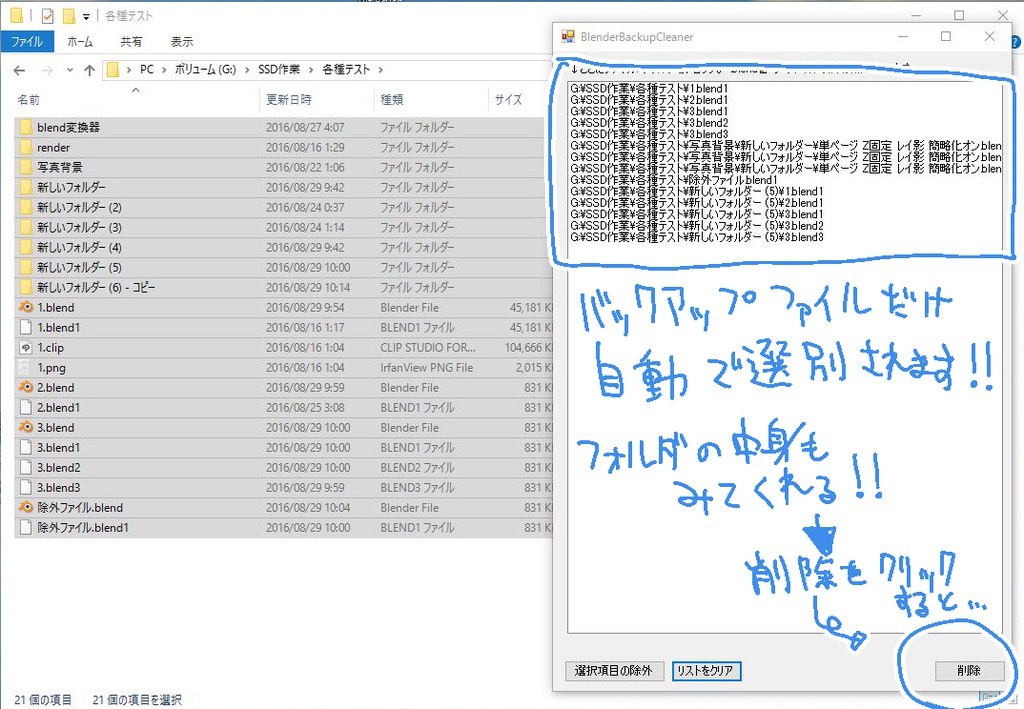Select the 1.clip Clip Studio file icon
This screenshot has height=709, width=1024.
[25, 347]
